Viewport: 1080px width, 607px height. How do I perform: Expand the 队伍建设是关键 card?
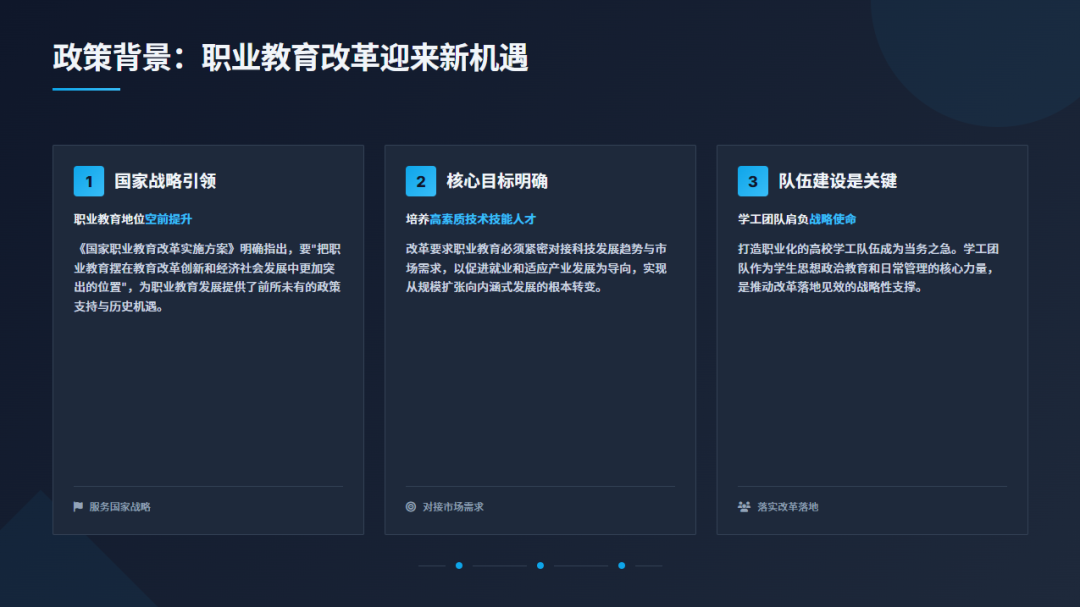pyautogui.click(x=871, y=340)
